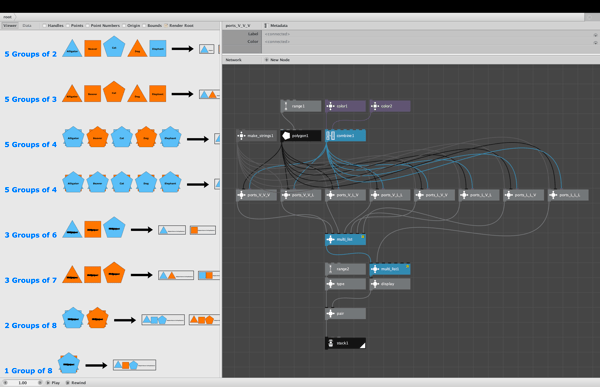Select the polygon1 node
Viewport: 600px width, 387px height.
pos(301,136)
